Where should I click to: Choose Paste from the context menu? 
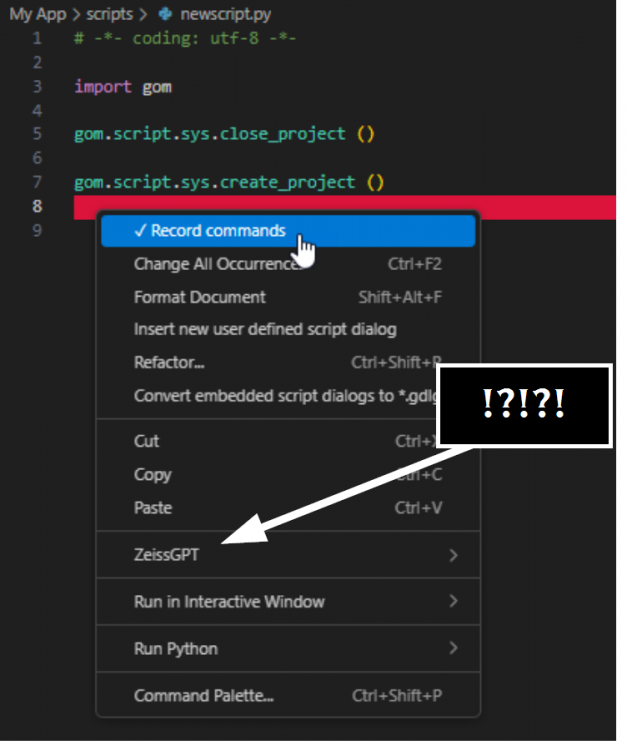(153, 508)
